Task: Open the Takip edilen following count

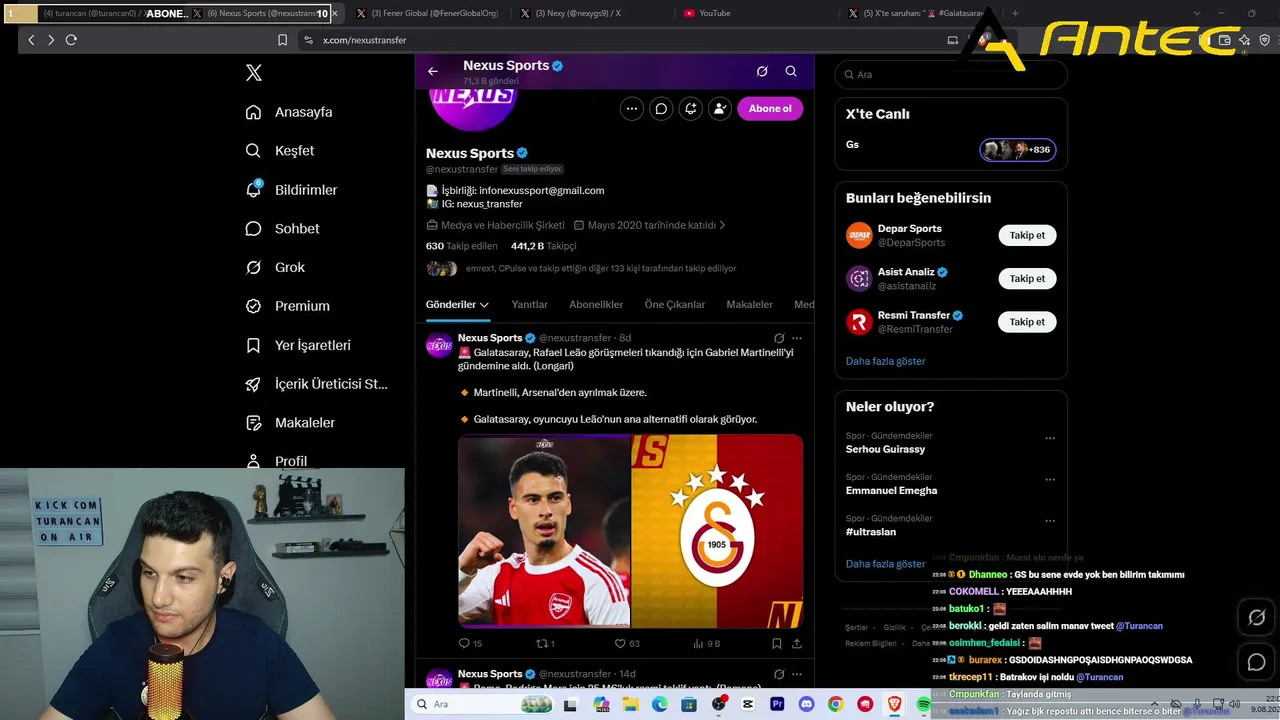Action: [462, 246]
